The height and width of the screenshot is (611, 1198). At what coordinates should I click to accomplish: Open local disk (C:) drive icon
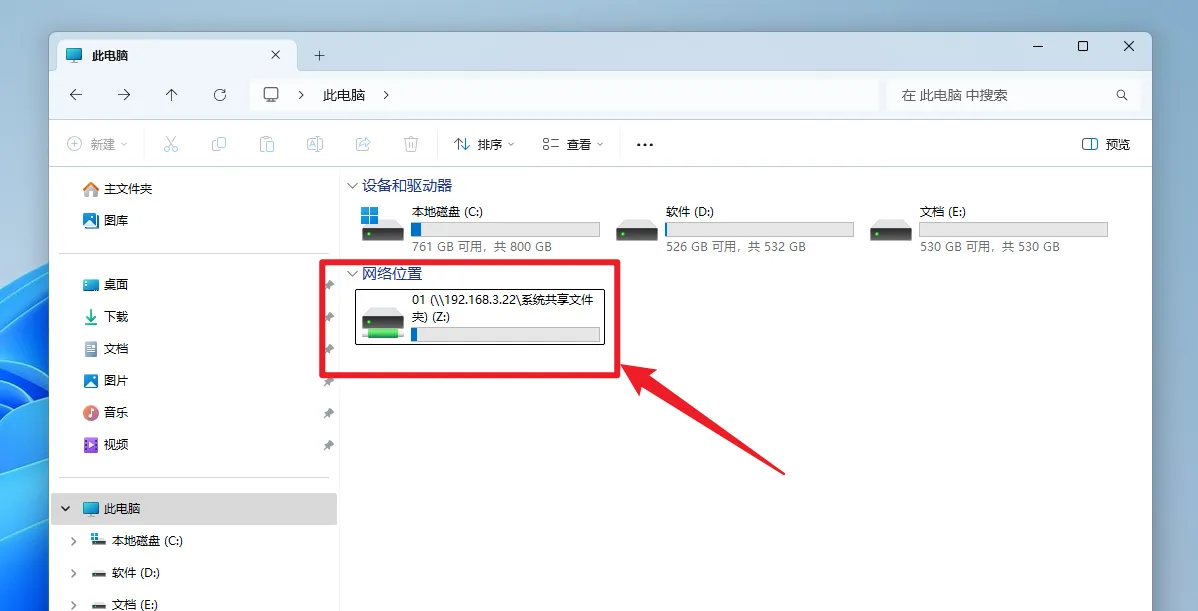click(x=382, y=225)
